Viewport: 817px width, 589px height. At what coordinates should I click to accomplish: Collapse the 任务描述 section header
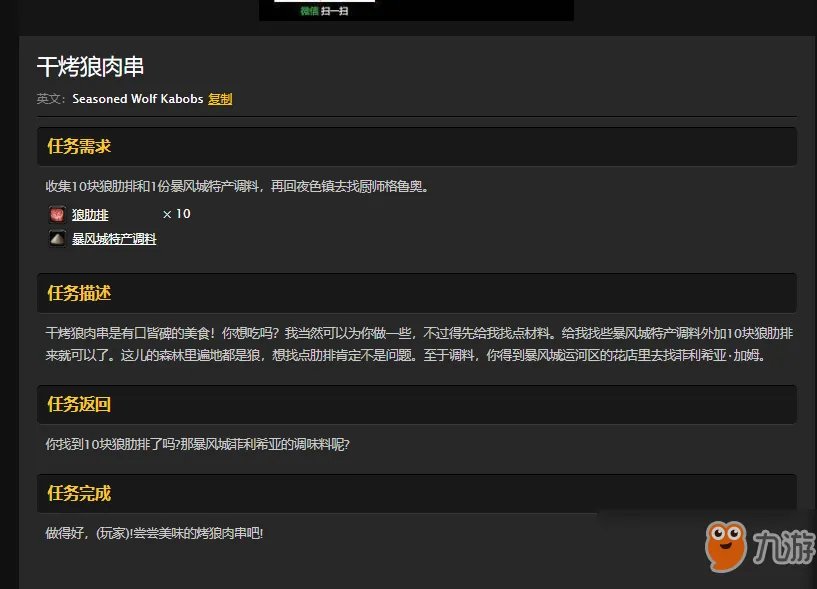click(x=80, y=293)
